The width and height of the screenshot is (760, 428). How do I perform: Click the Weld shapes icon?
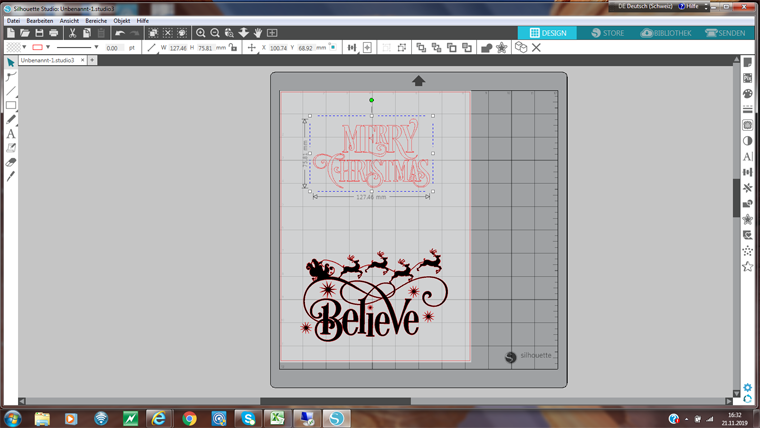pos(486,48)
